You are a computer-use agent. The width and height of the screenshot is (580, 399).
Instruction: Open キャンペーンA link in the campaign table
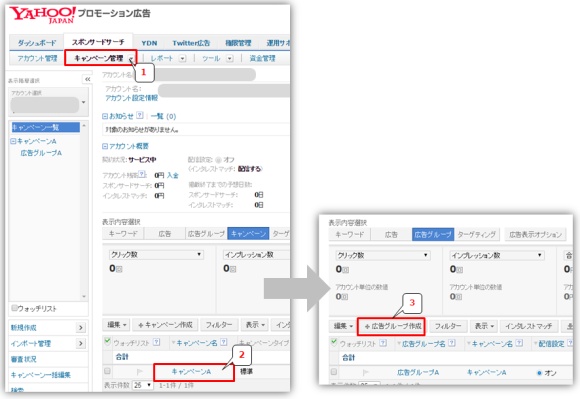[x=191, y=372]
